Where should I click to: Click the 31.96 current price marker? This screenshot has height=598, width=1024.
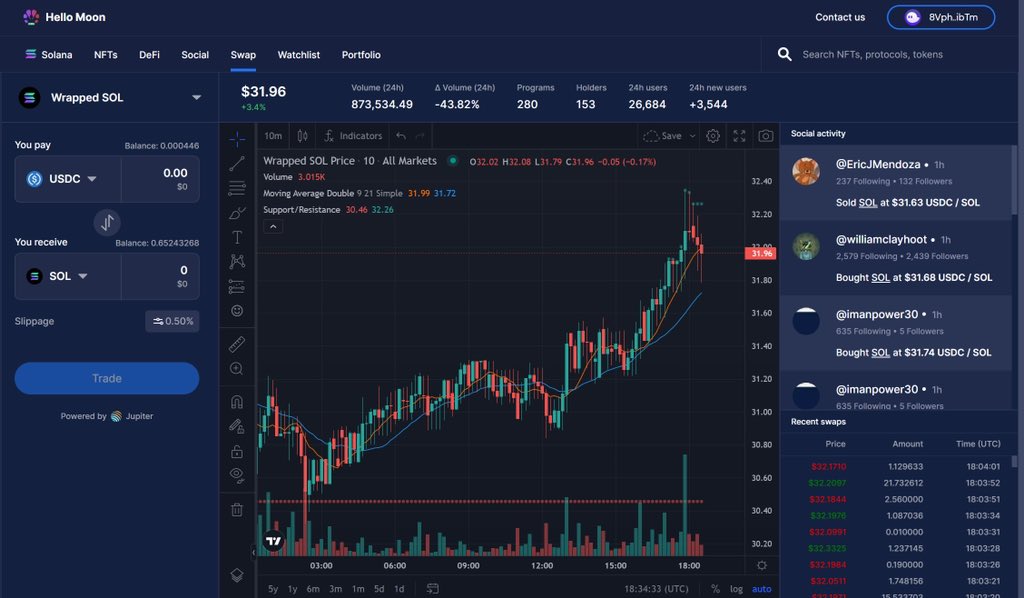coord(761,253)
